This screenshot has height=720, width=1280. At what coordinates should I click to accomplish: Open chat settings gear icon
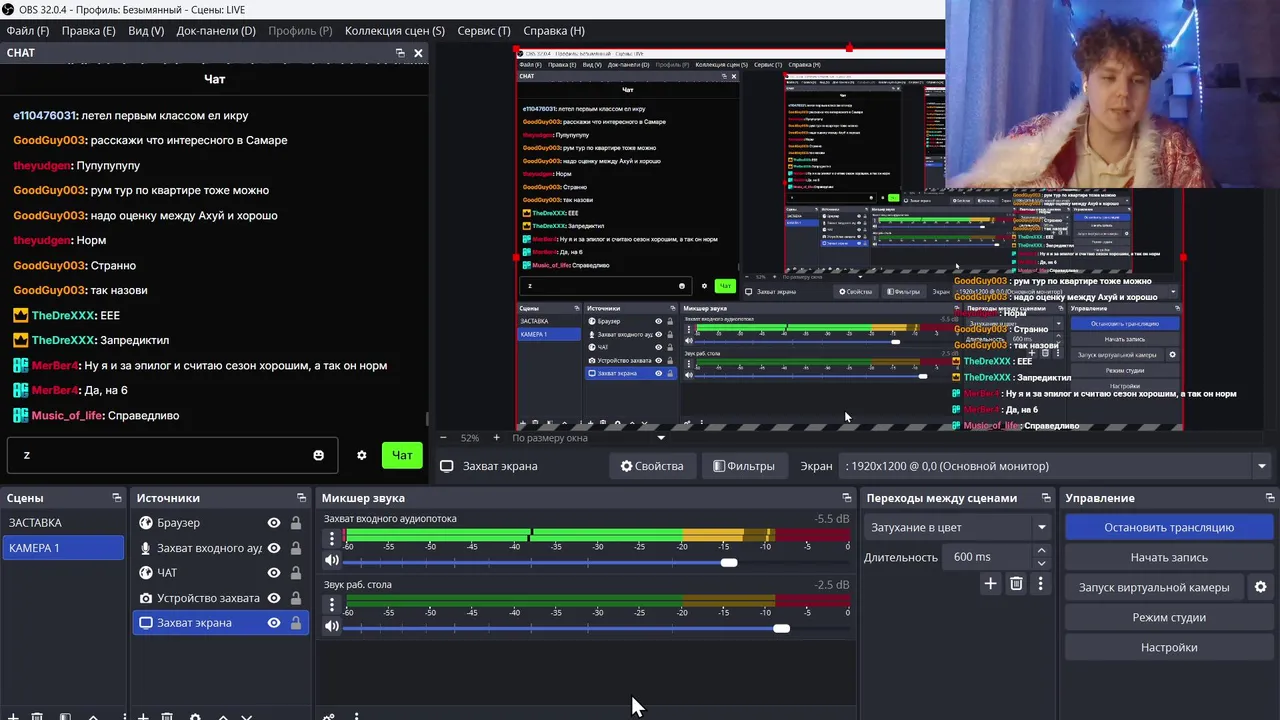pos(361,455)
